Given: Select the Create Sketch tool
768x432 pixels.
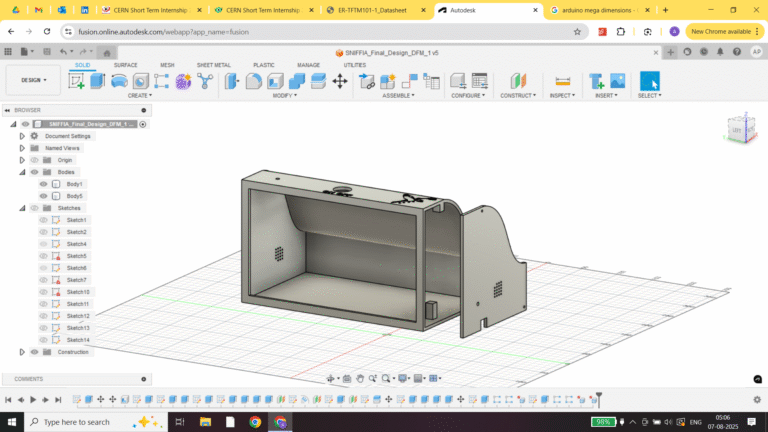Looking at the screenshot, I should pyautogui.click(x=77, y=81).
